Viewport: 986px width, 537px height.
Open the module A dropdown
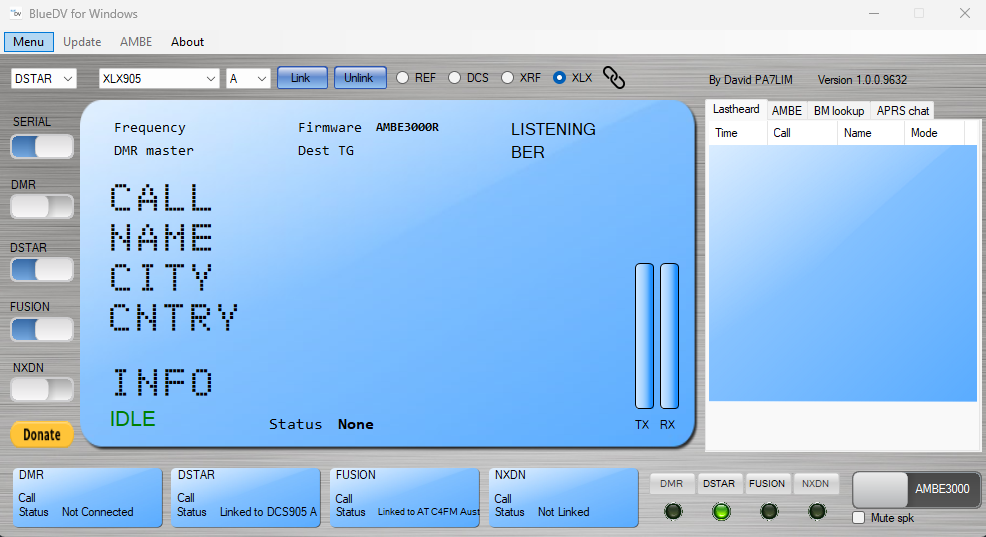click(x=248, y=79)
